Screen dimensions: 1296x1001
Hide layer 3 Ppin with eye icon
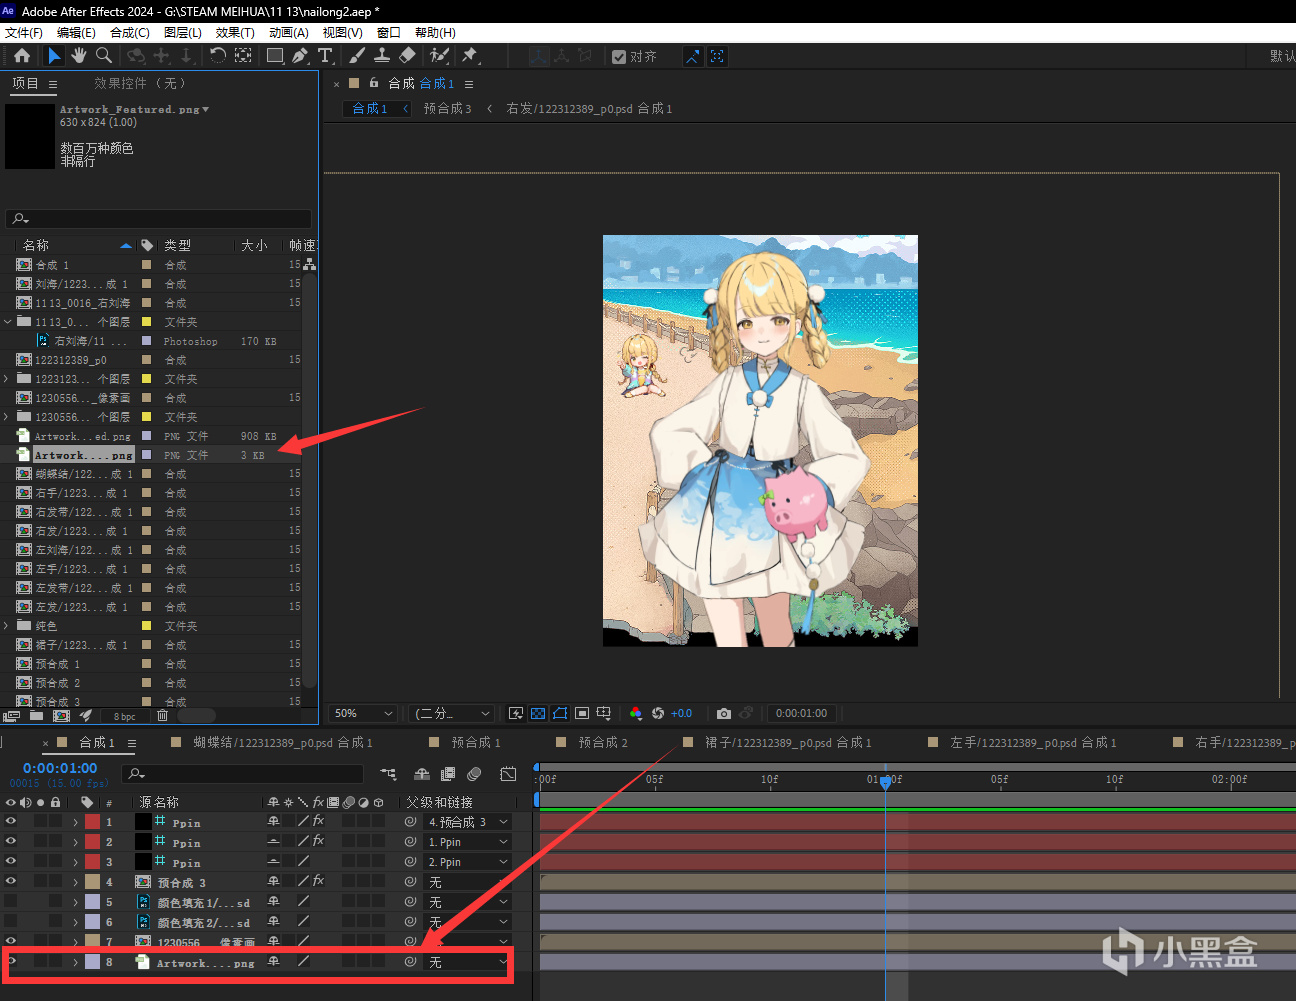(11, 861)
